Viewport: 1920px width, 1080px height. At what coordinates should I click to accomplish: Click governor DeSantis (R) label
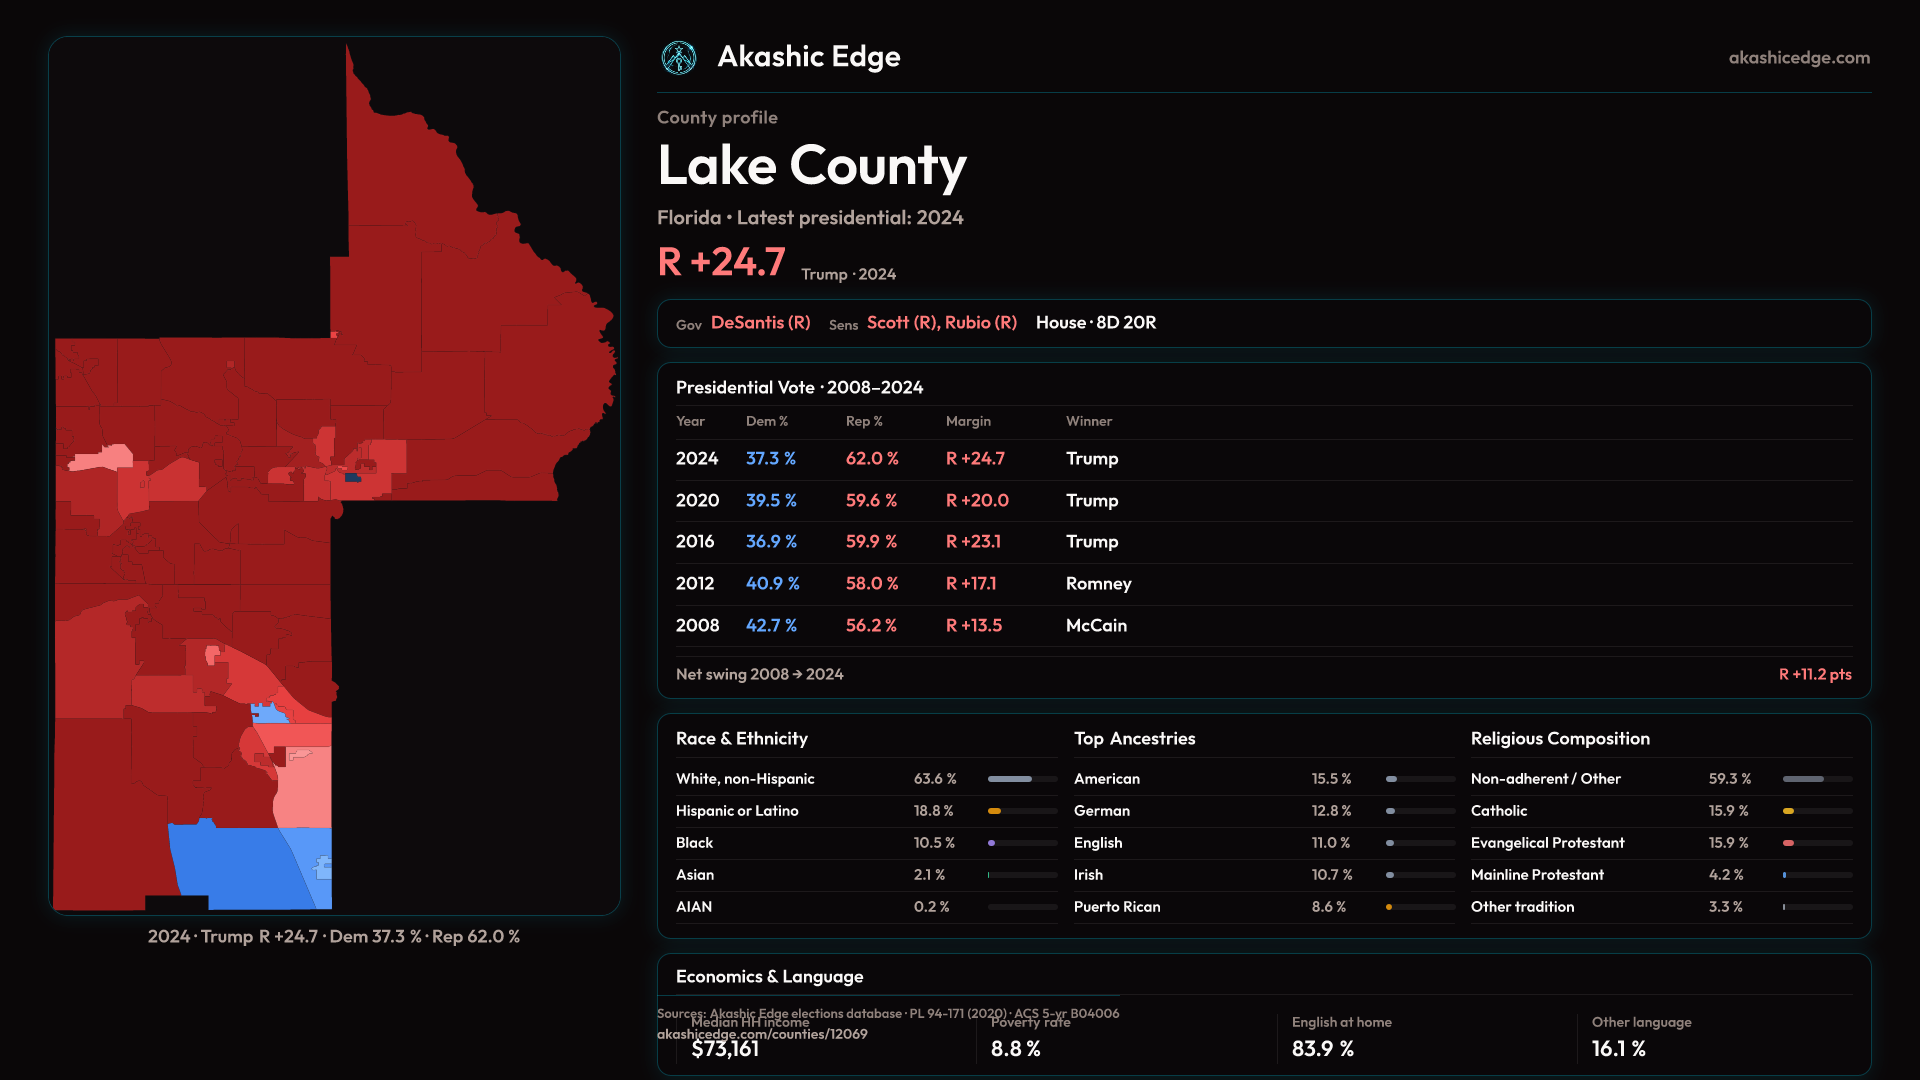click(x=760, y=323)
